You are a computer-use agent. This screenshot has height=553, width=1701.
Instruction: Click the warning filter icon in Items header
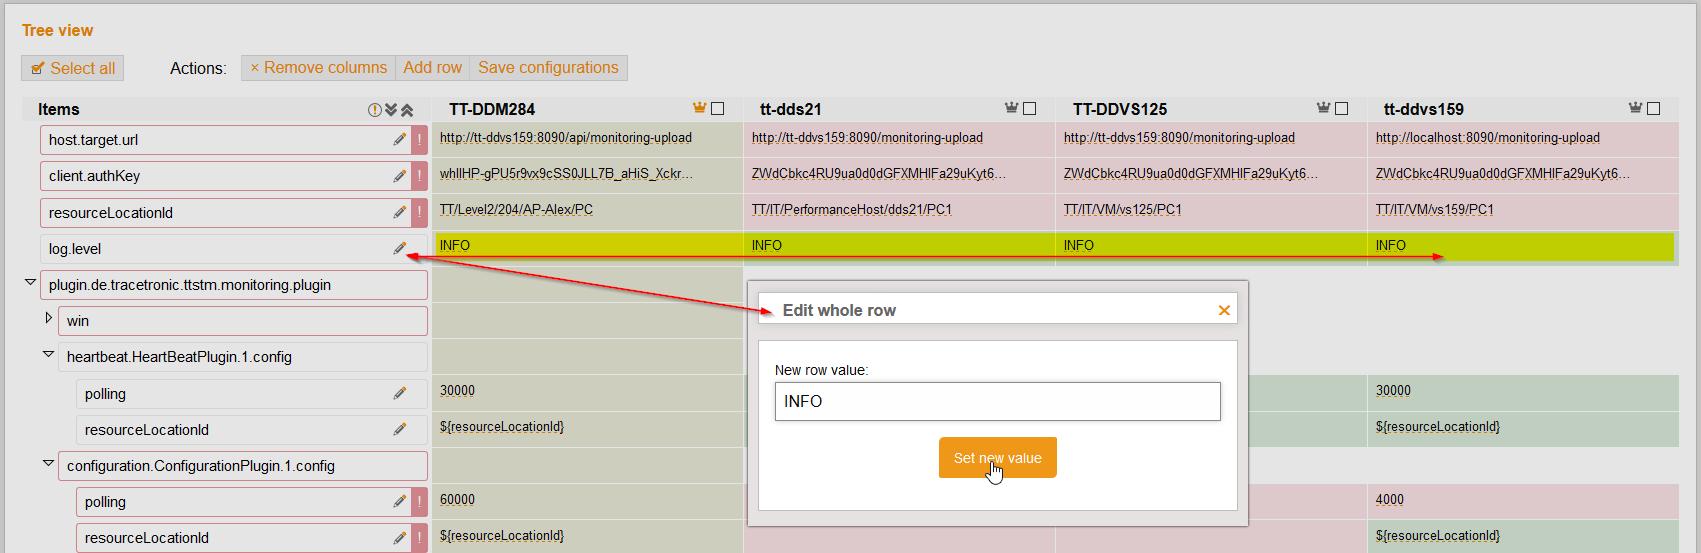coord(374,110)
